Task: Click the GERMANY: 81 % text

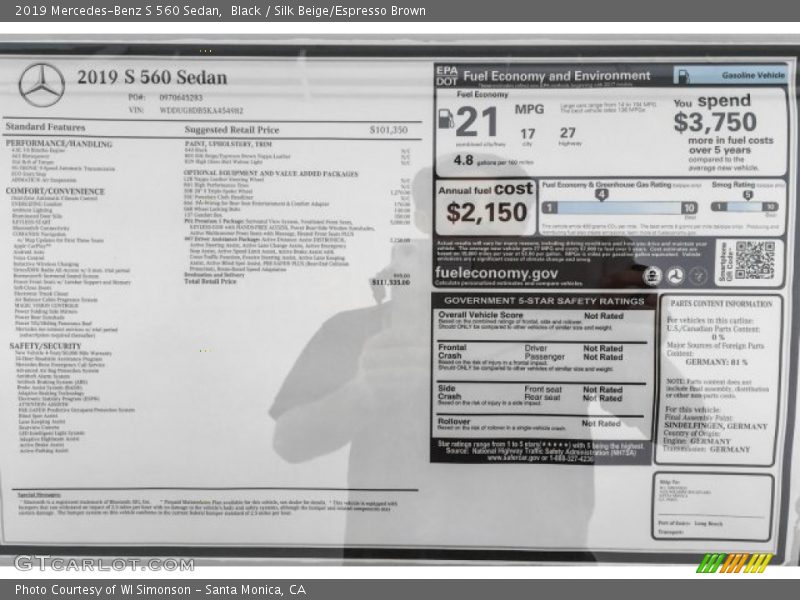Action: pyautogui.click(x=716, y=362)
